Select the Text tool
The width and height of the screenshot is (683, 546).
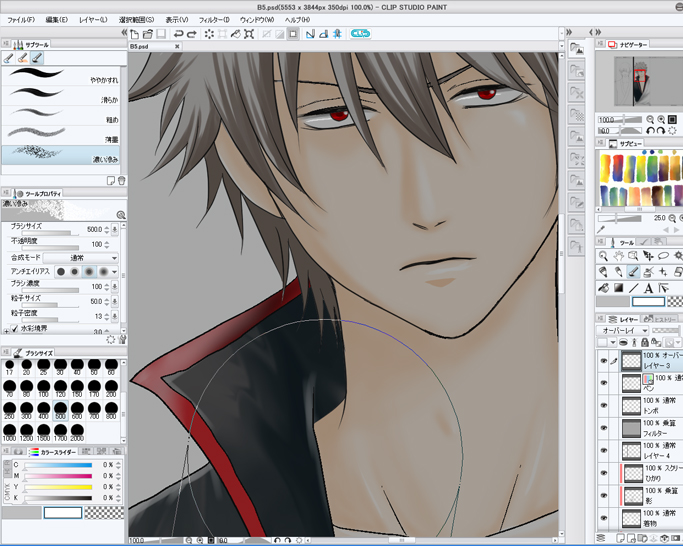pyautogui.click(x=648, y=288)
